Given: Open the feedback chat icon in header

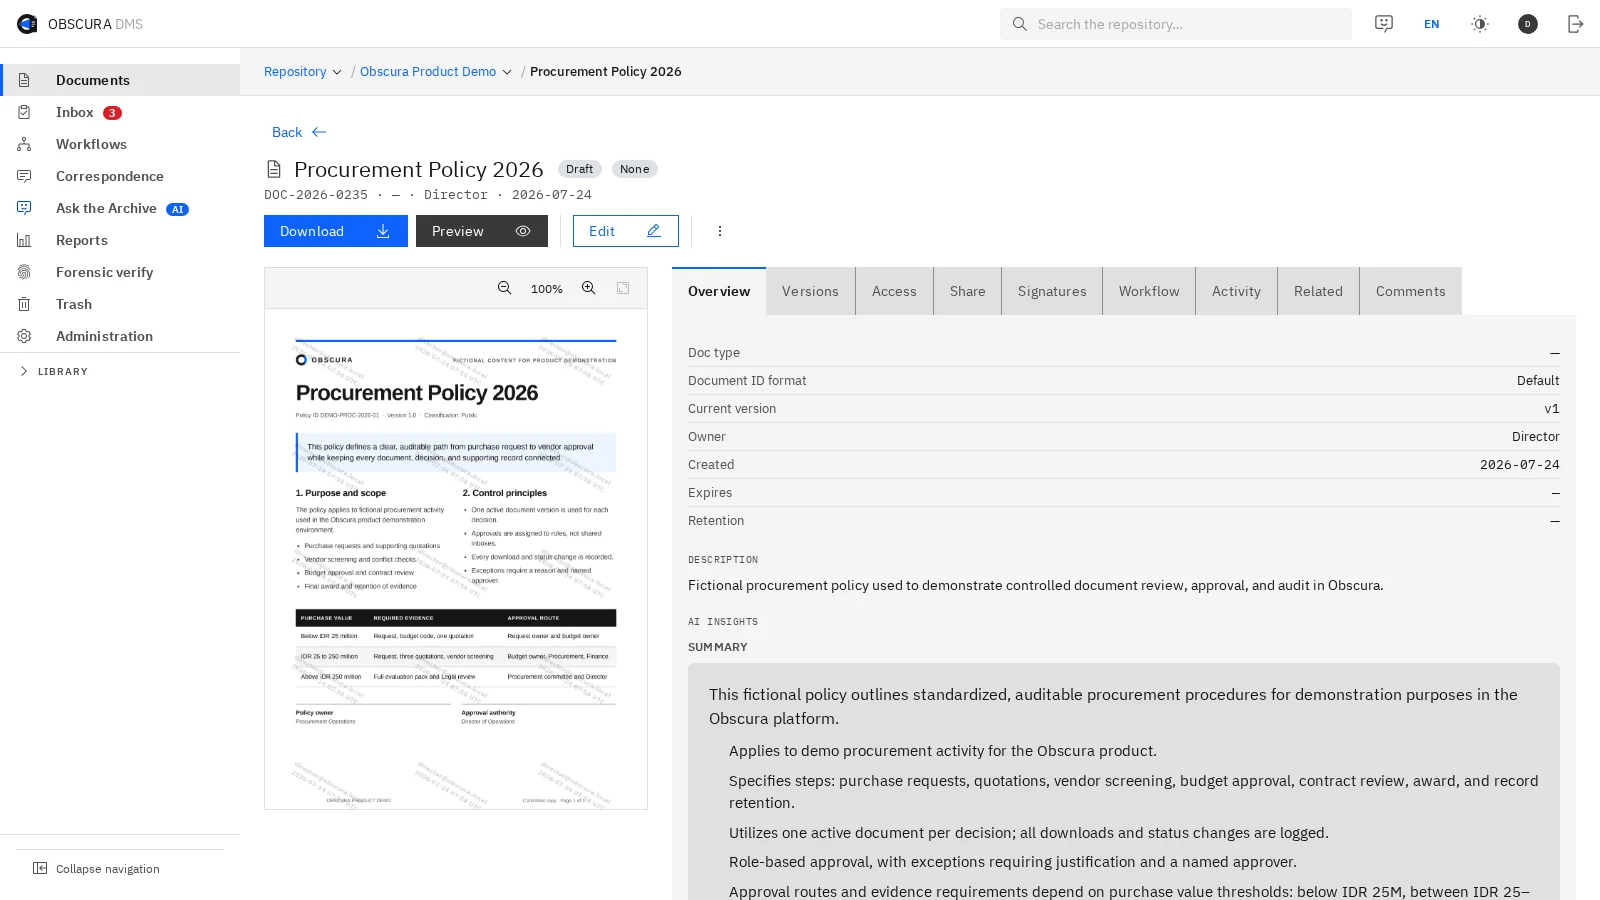Looking at the screenshot, I should pos(1384,24).
